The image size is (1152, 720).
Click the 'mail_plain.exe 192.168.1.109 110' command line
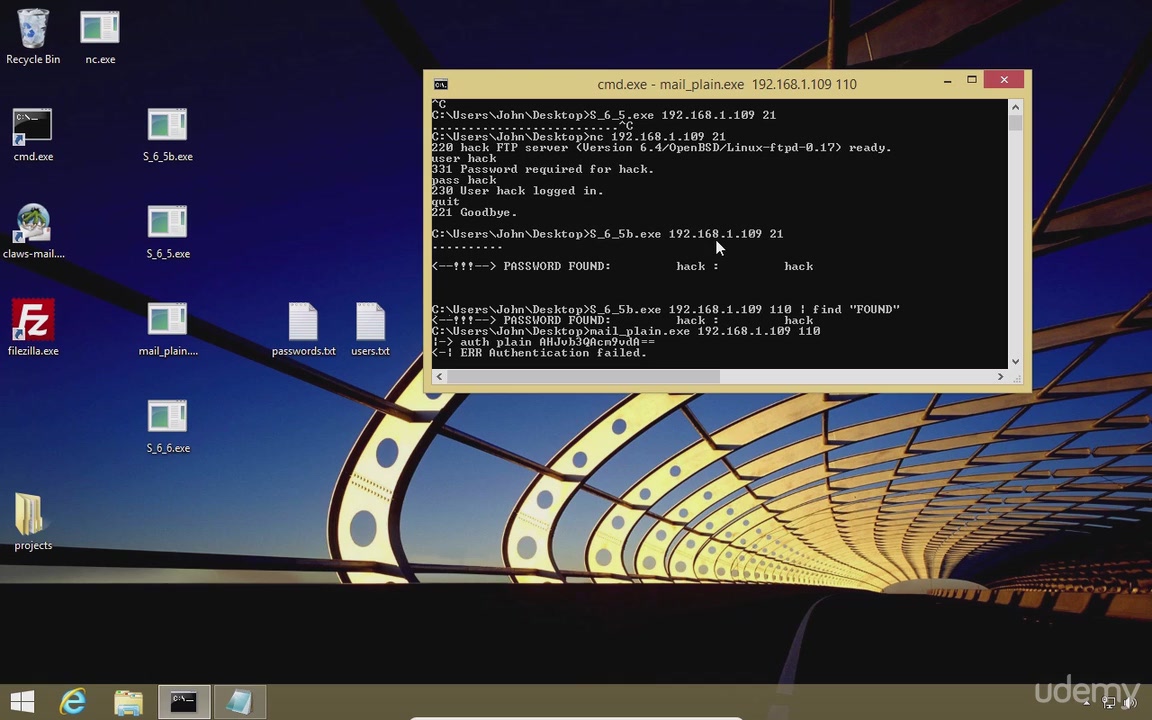626,331
